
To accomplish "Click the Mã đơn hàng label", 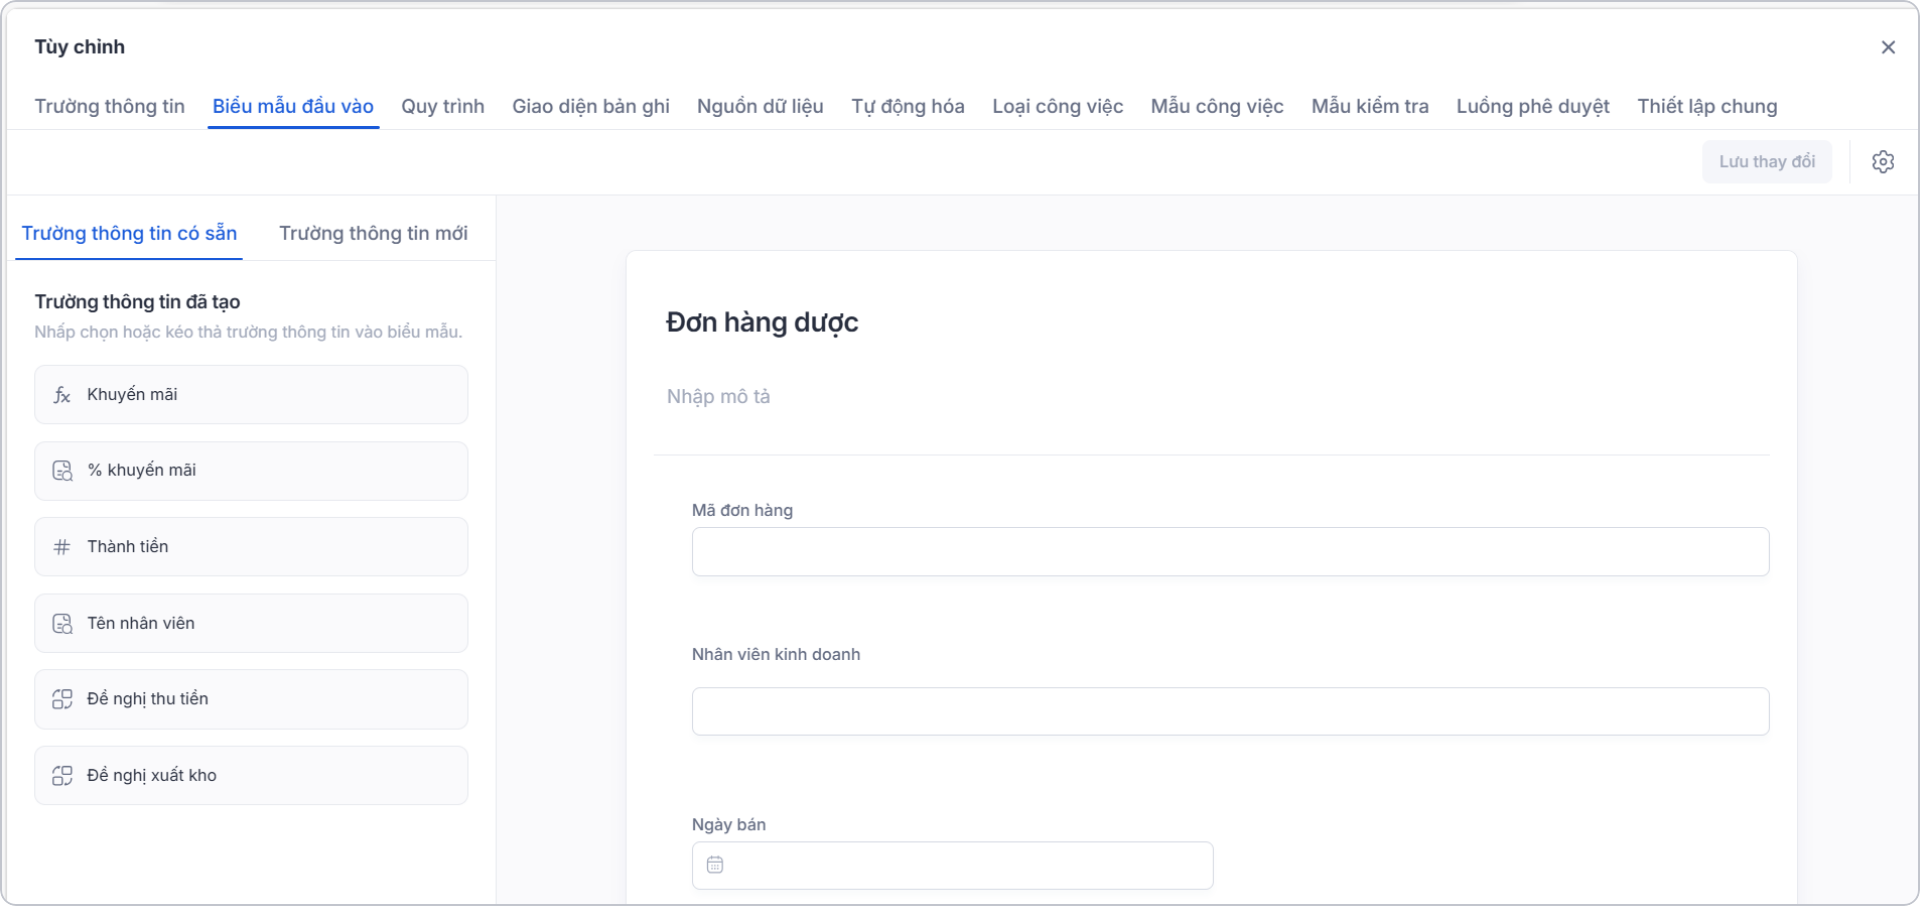I will 742,510.
